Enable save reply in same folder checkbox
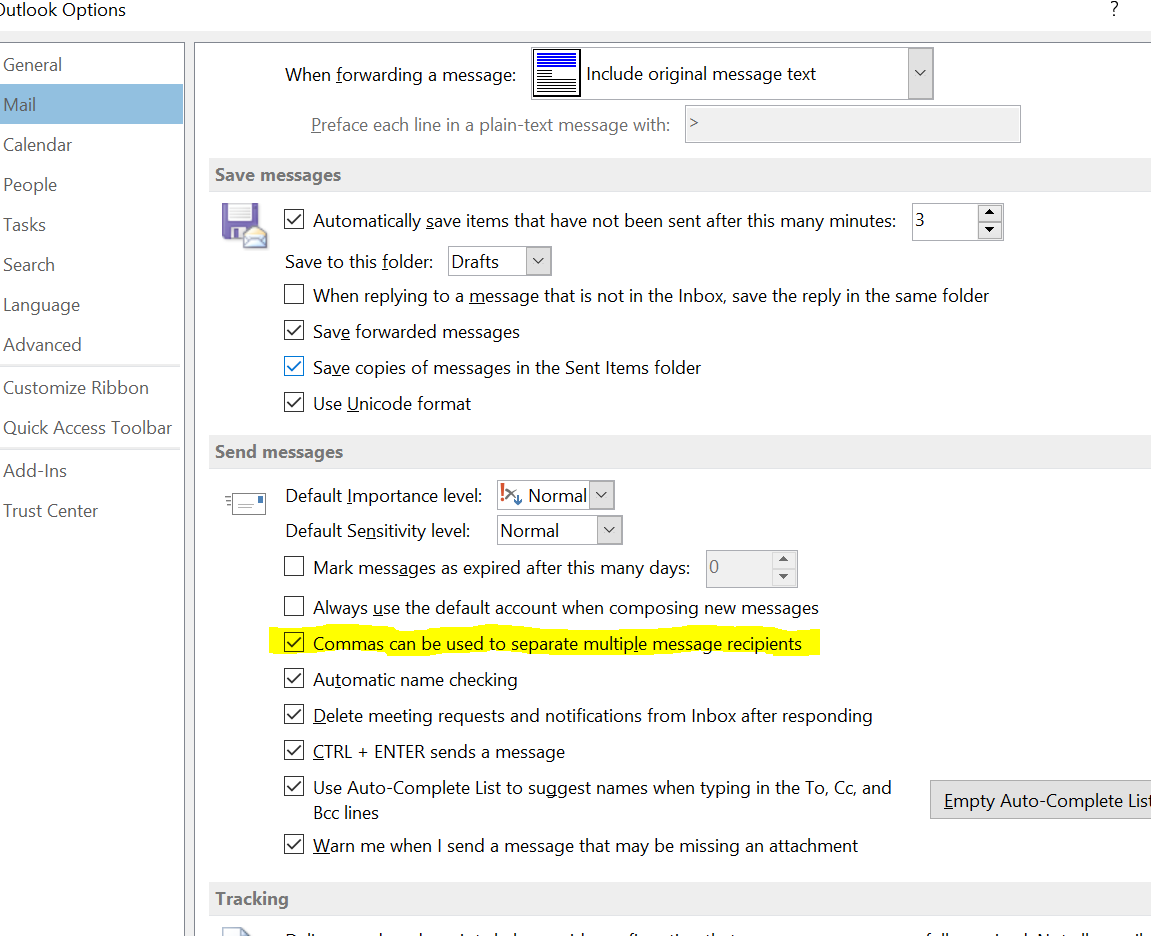The width and height of the screenshot is (1151, 936). tap(294, 294)
